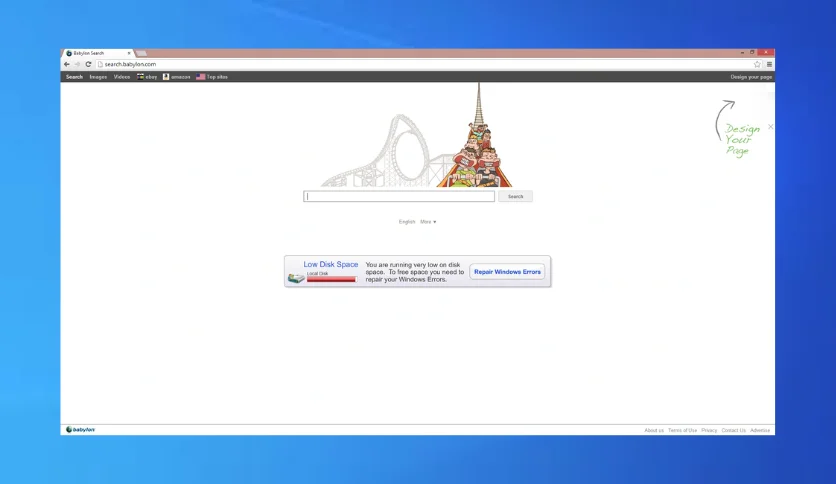Click the Search button
Viewport: 836px width, 484px height.
pyautogui.click(x=515, y=196)
